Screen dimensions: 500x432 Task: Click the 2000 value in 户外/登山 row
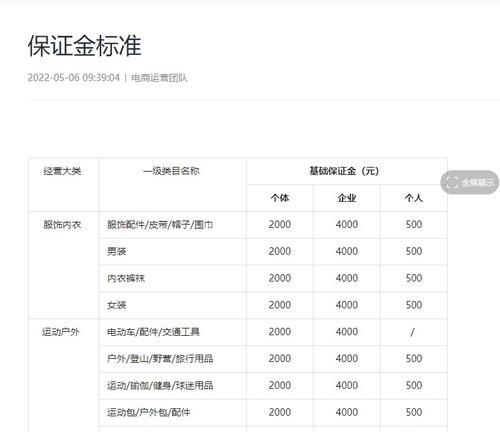point(280,359)
